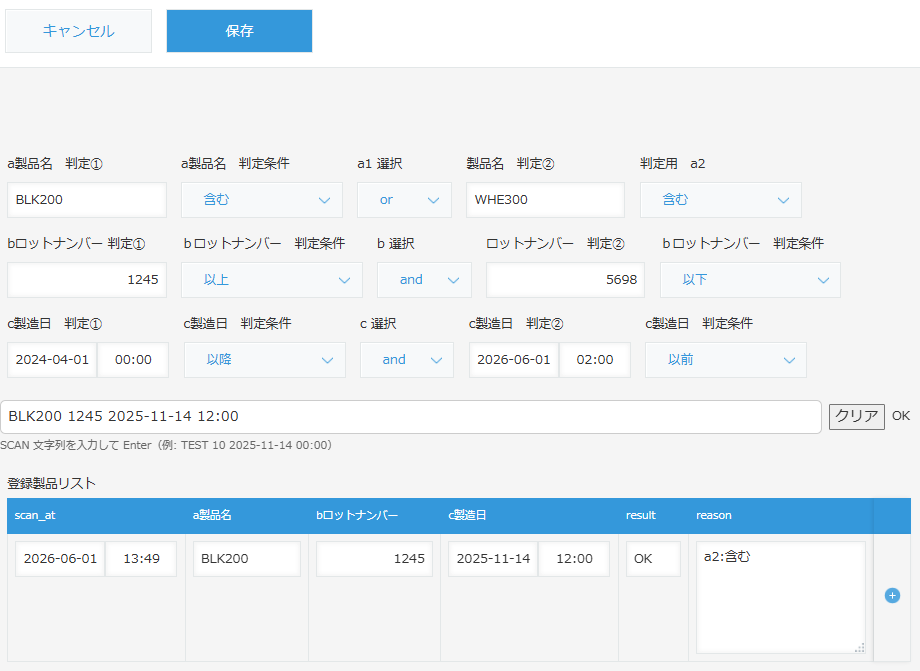Screen dimensions: 920x671
Task: Clear scan text with クリア button
Action: (x=856, y=416)
